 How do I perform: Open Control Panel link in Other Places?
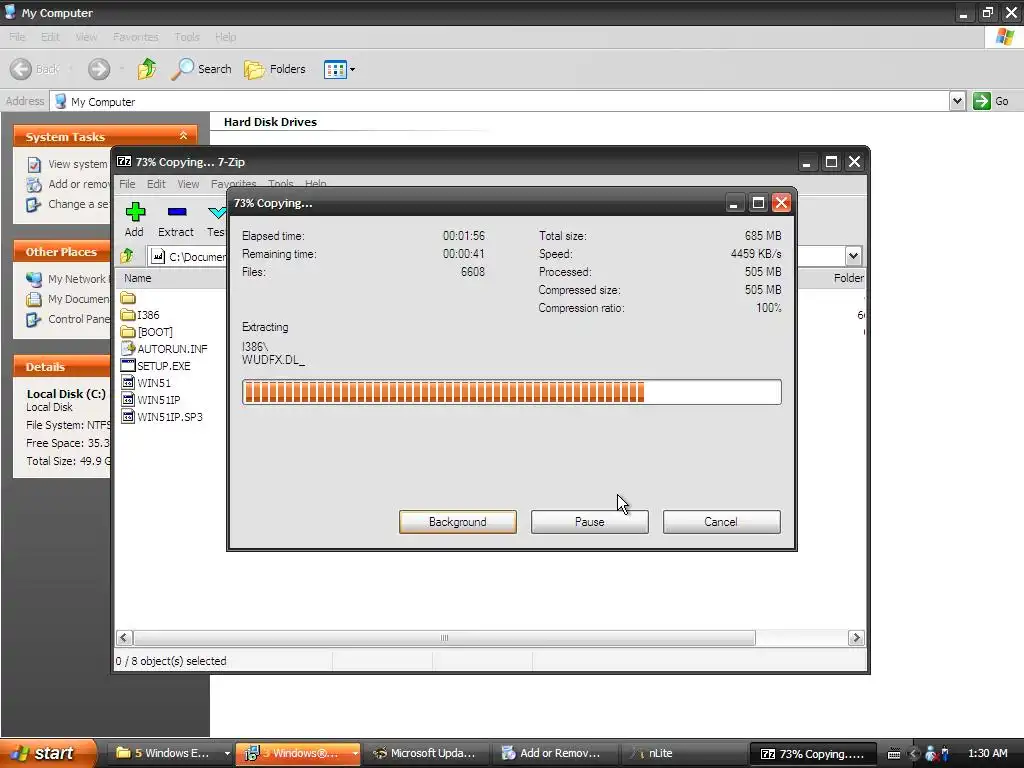tap(67, 319)
